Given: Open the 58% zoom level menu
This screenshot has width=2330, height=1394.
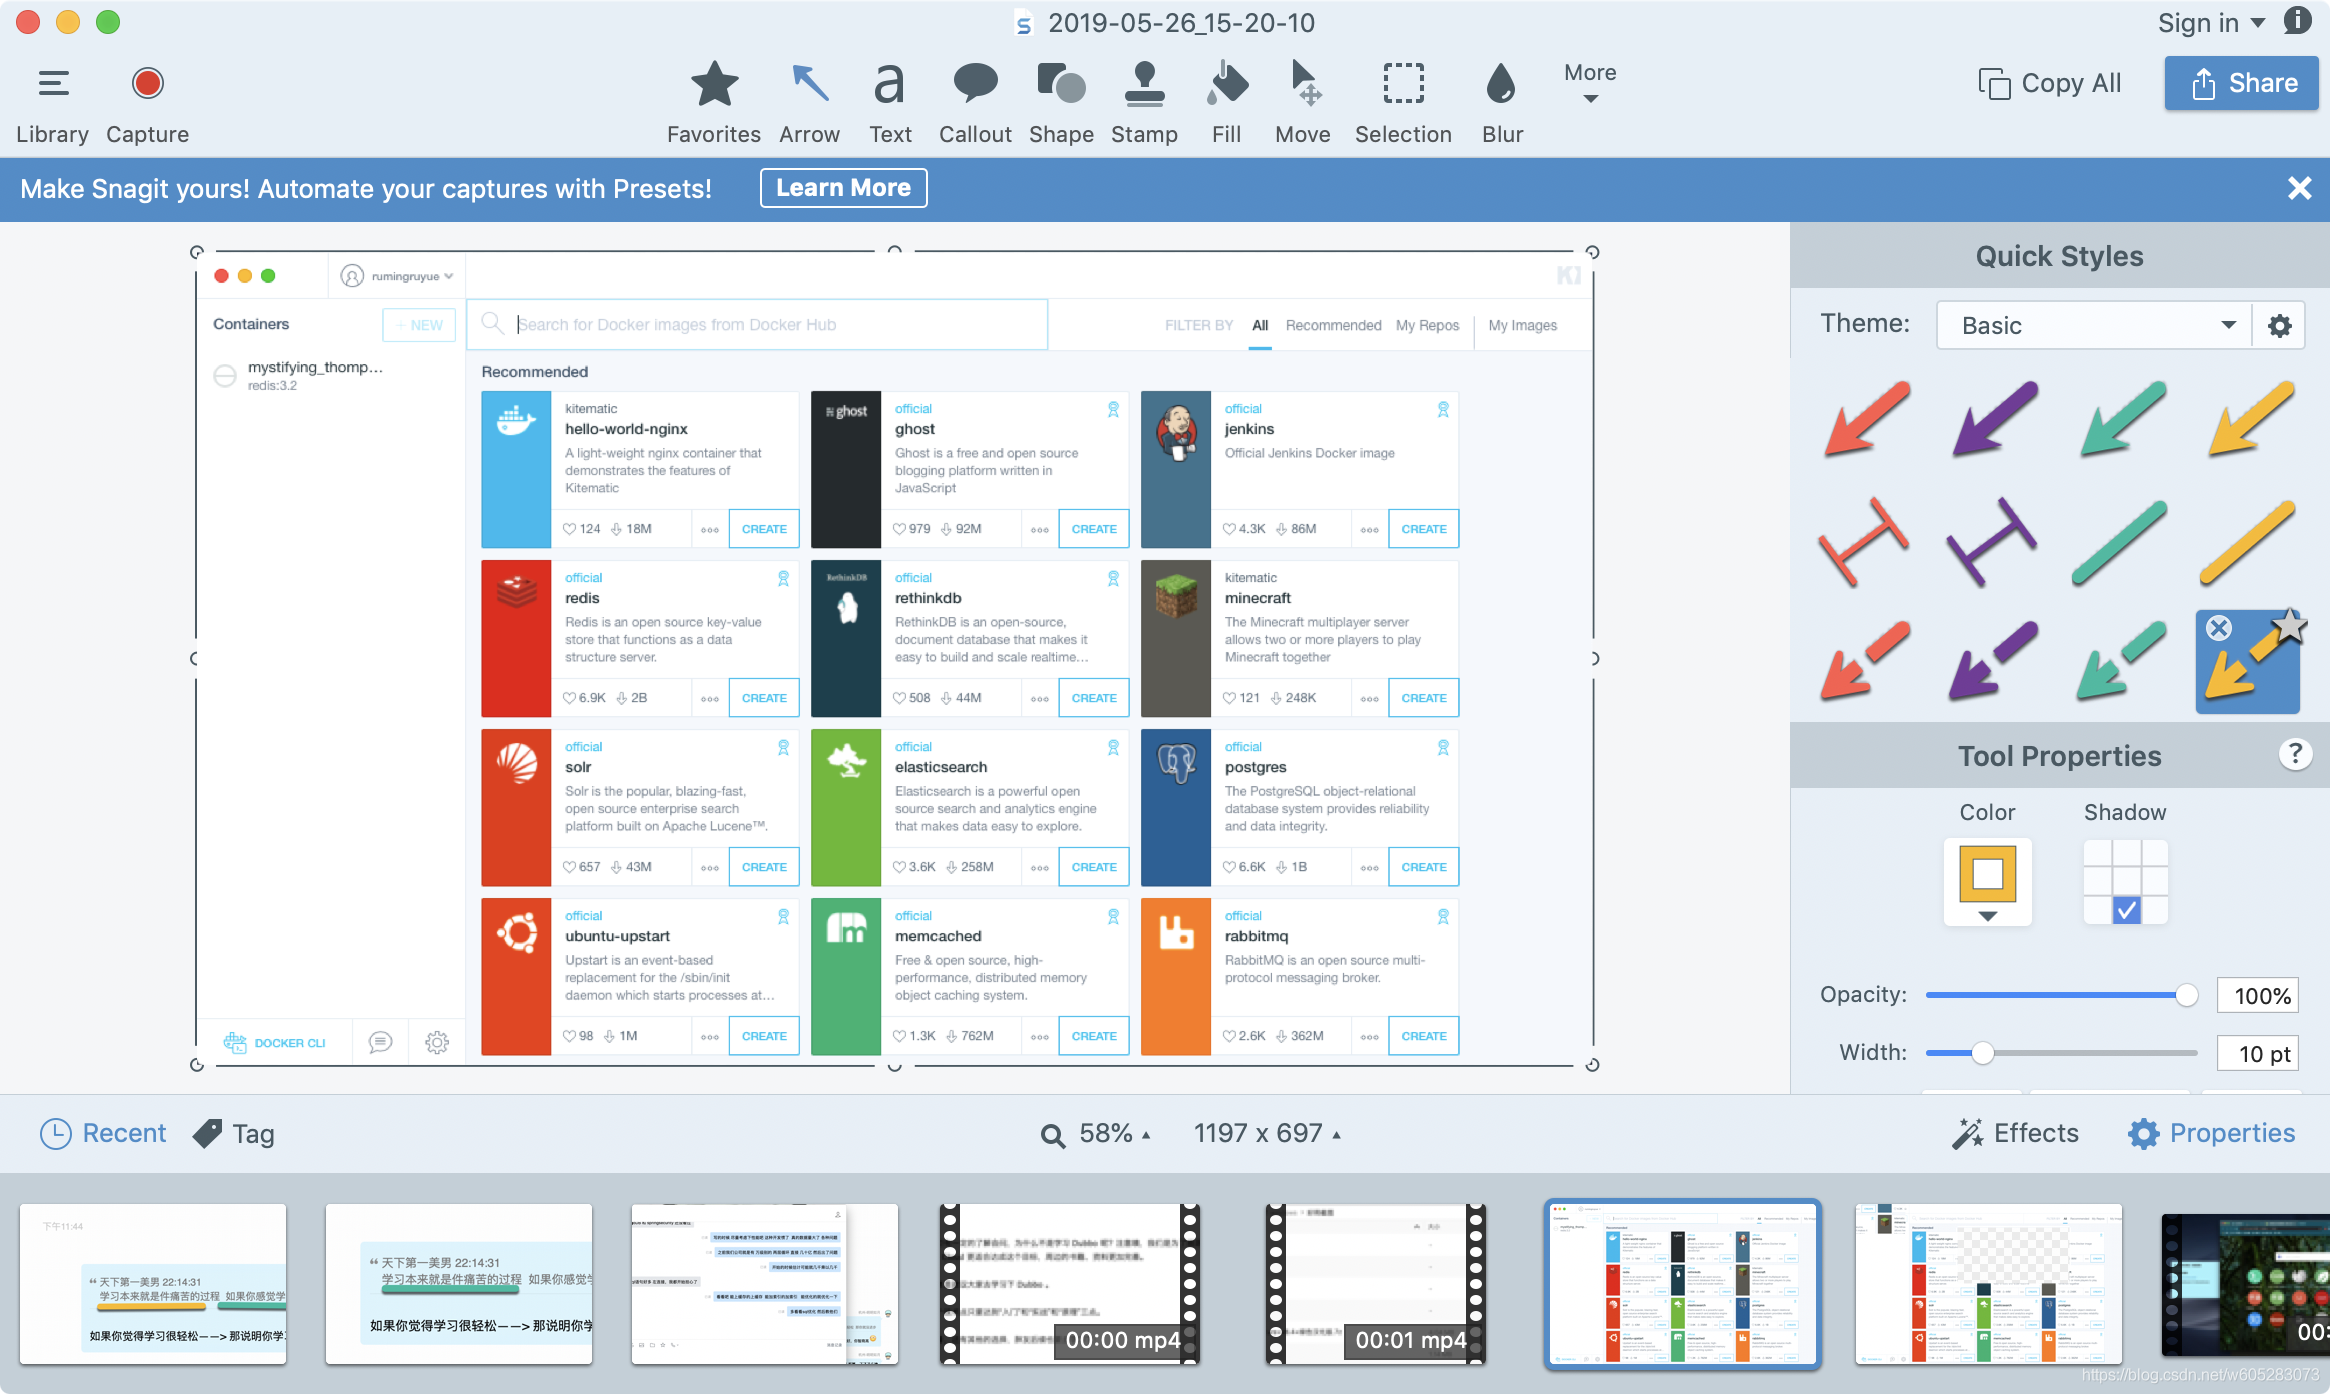Looking at the screenshot, I should [x=1095, y=1134].
